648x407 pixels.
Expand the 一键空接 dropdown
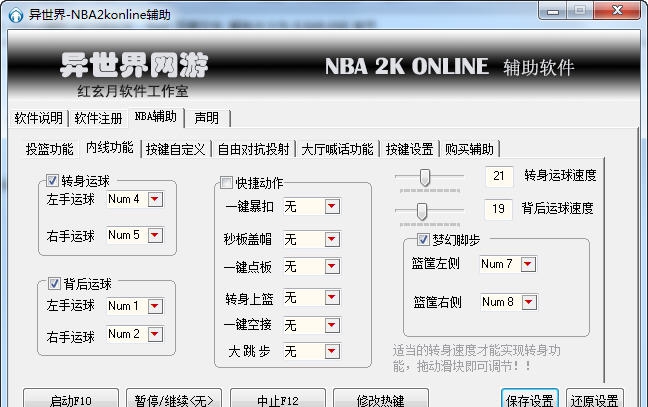click(x=332, y=325)
